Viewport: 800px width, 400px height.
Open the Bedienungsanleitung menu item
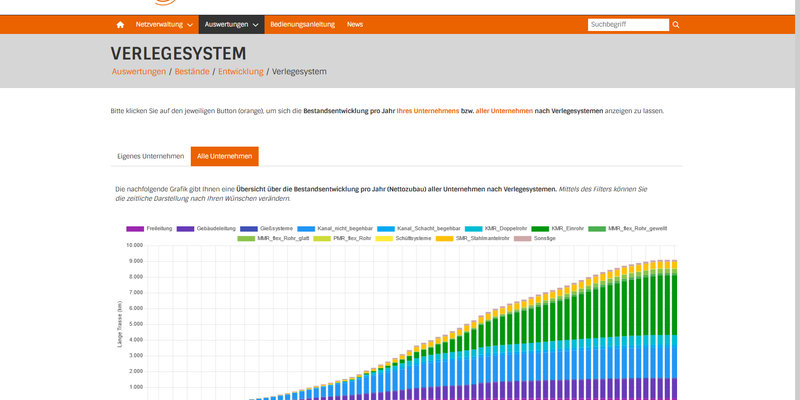303,24
